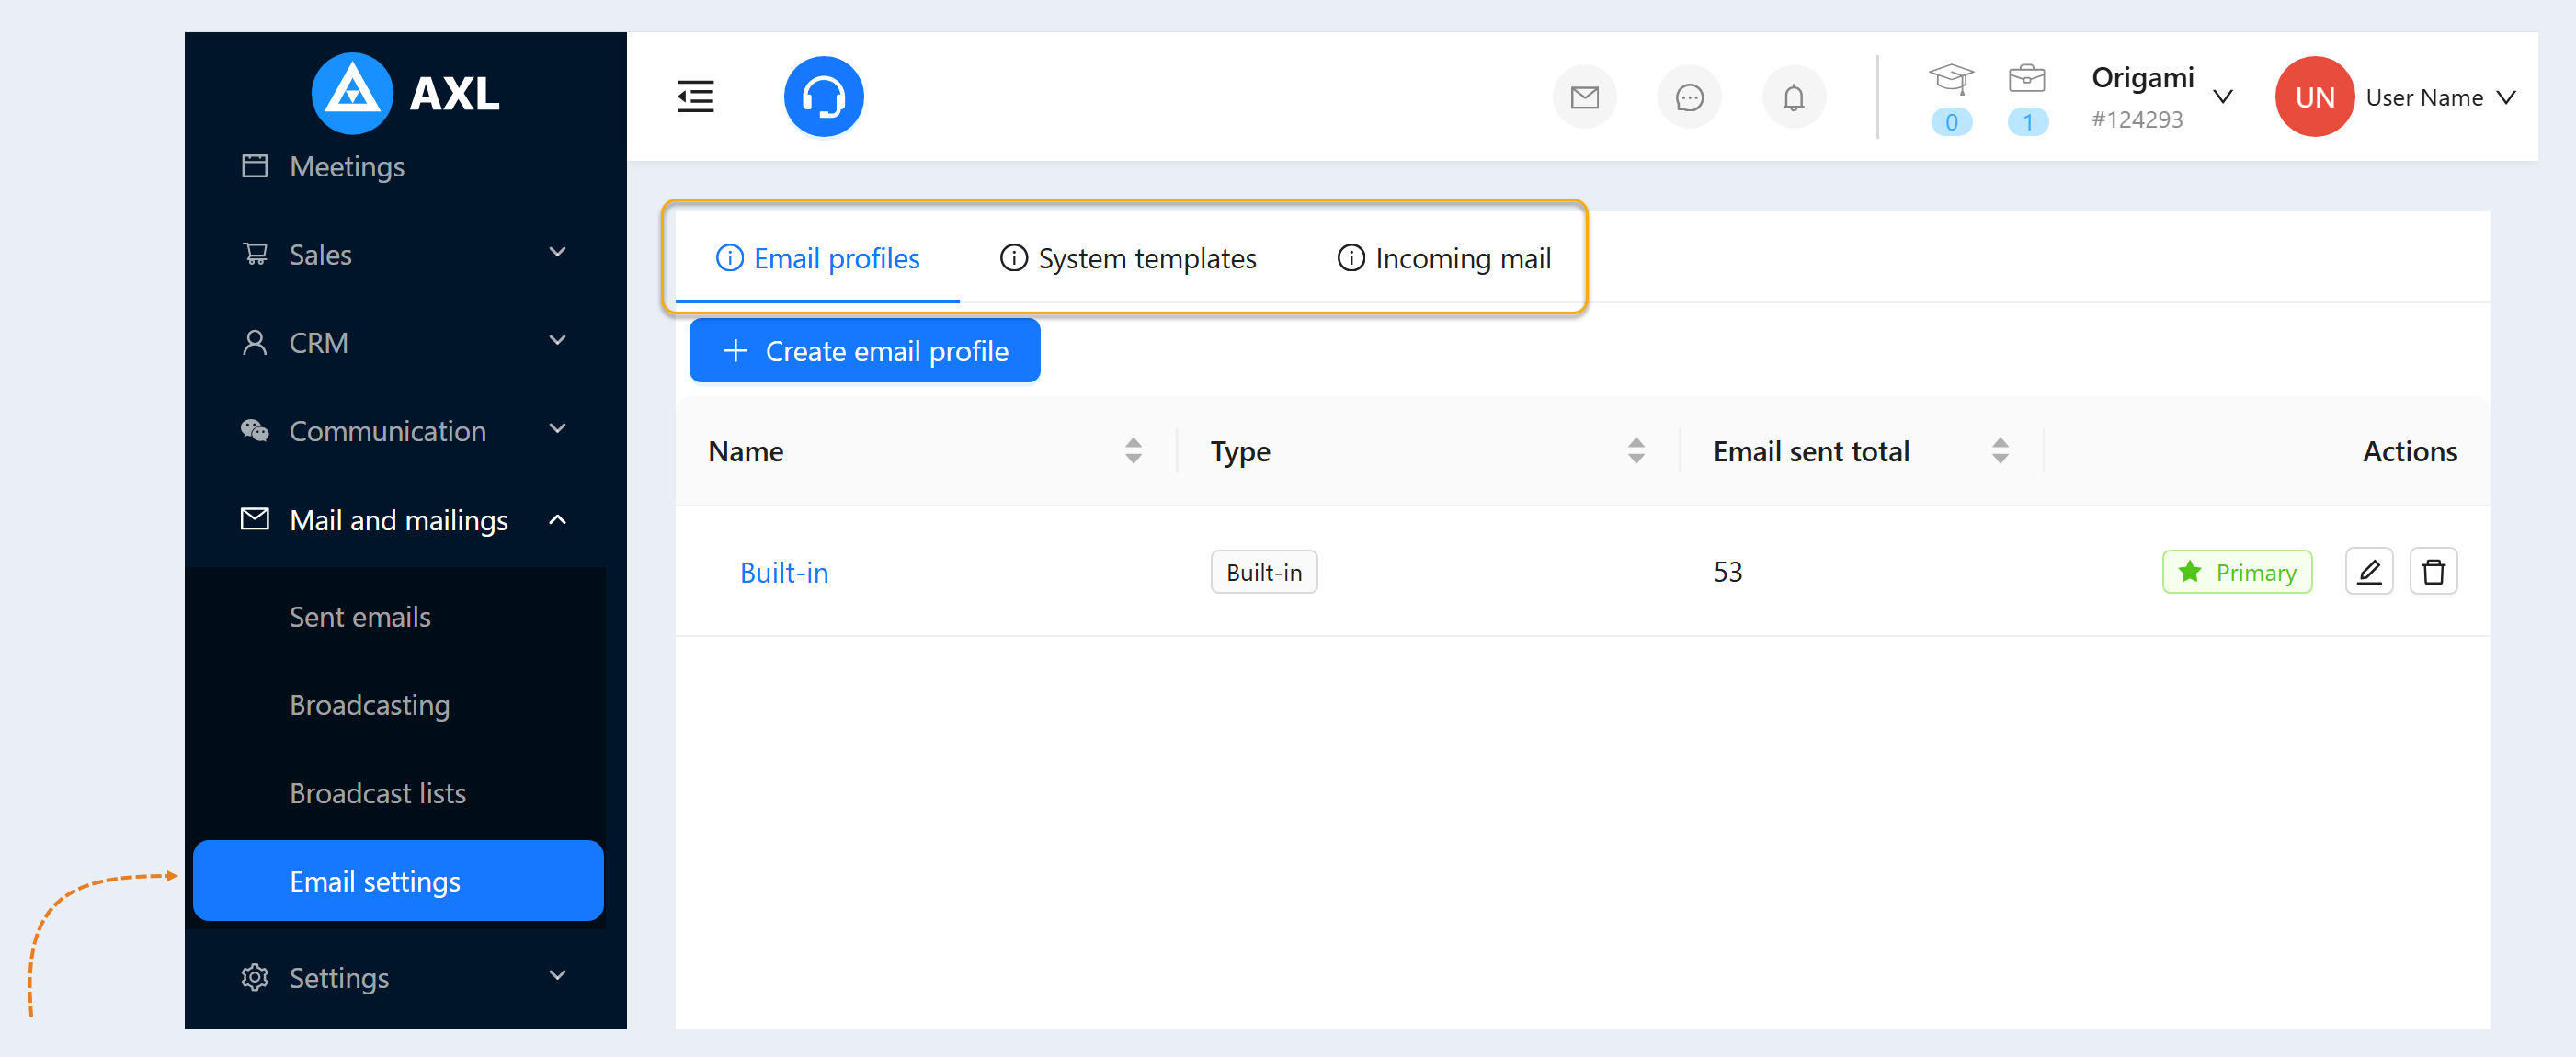Click the AXL logo icon
Image resolution: width=2576 pixels, height=1057 pixels.
352,93
